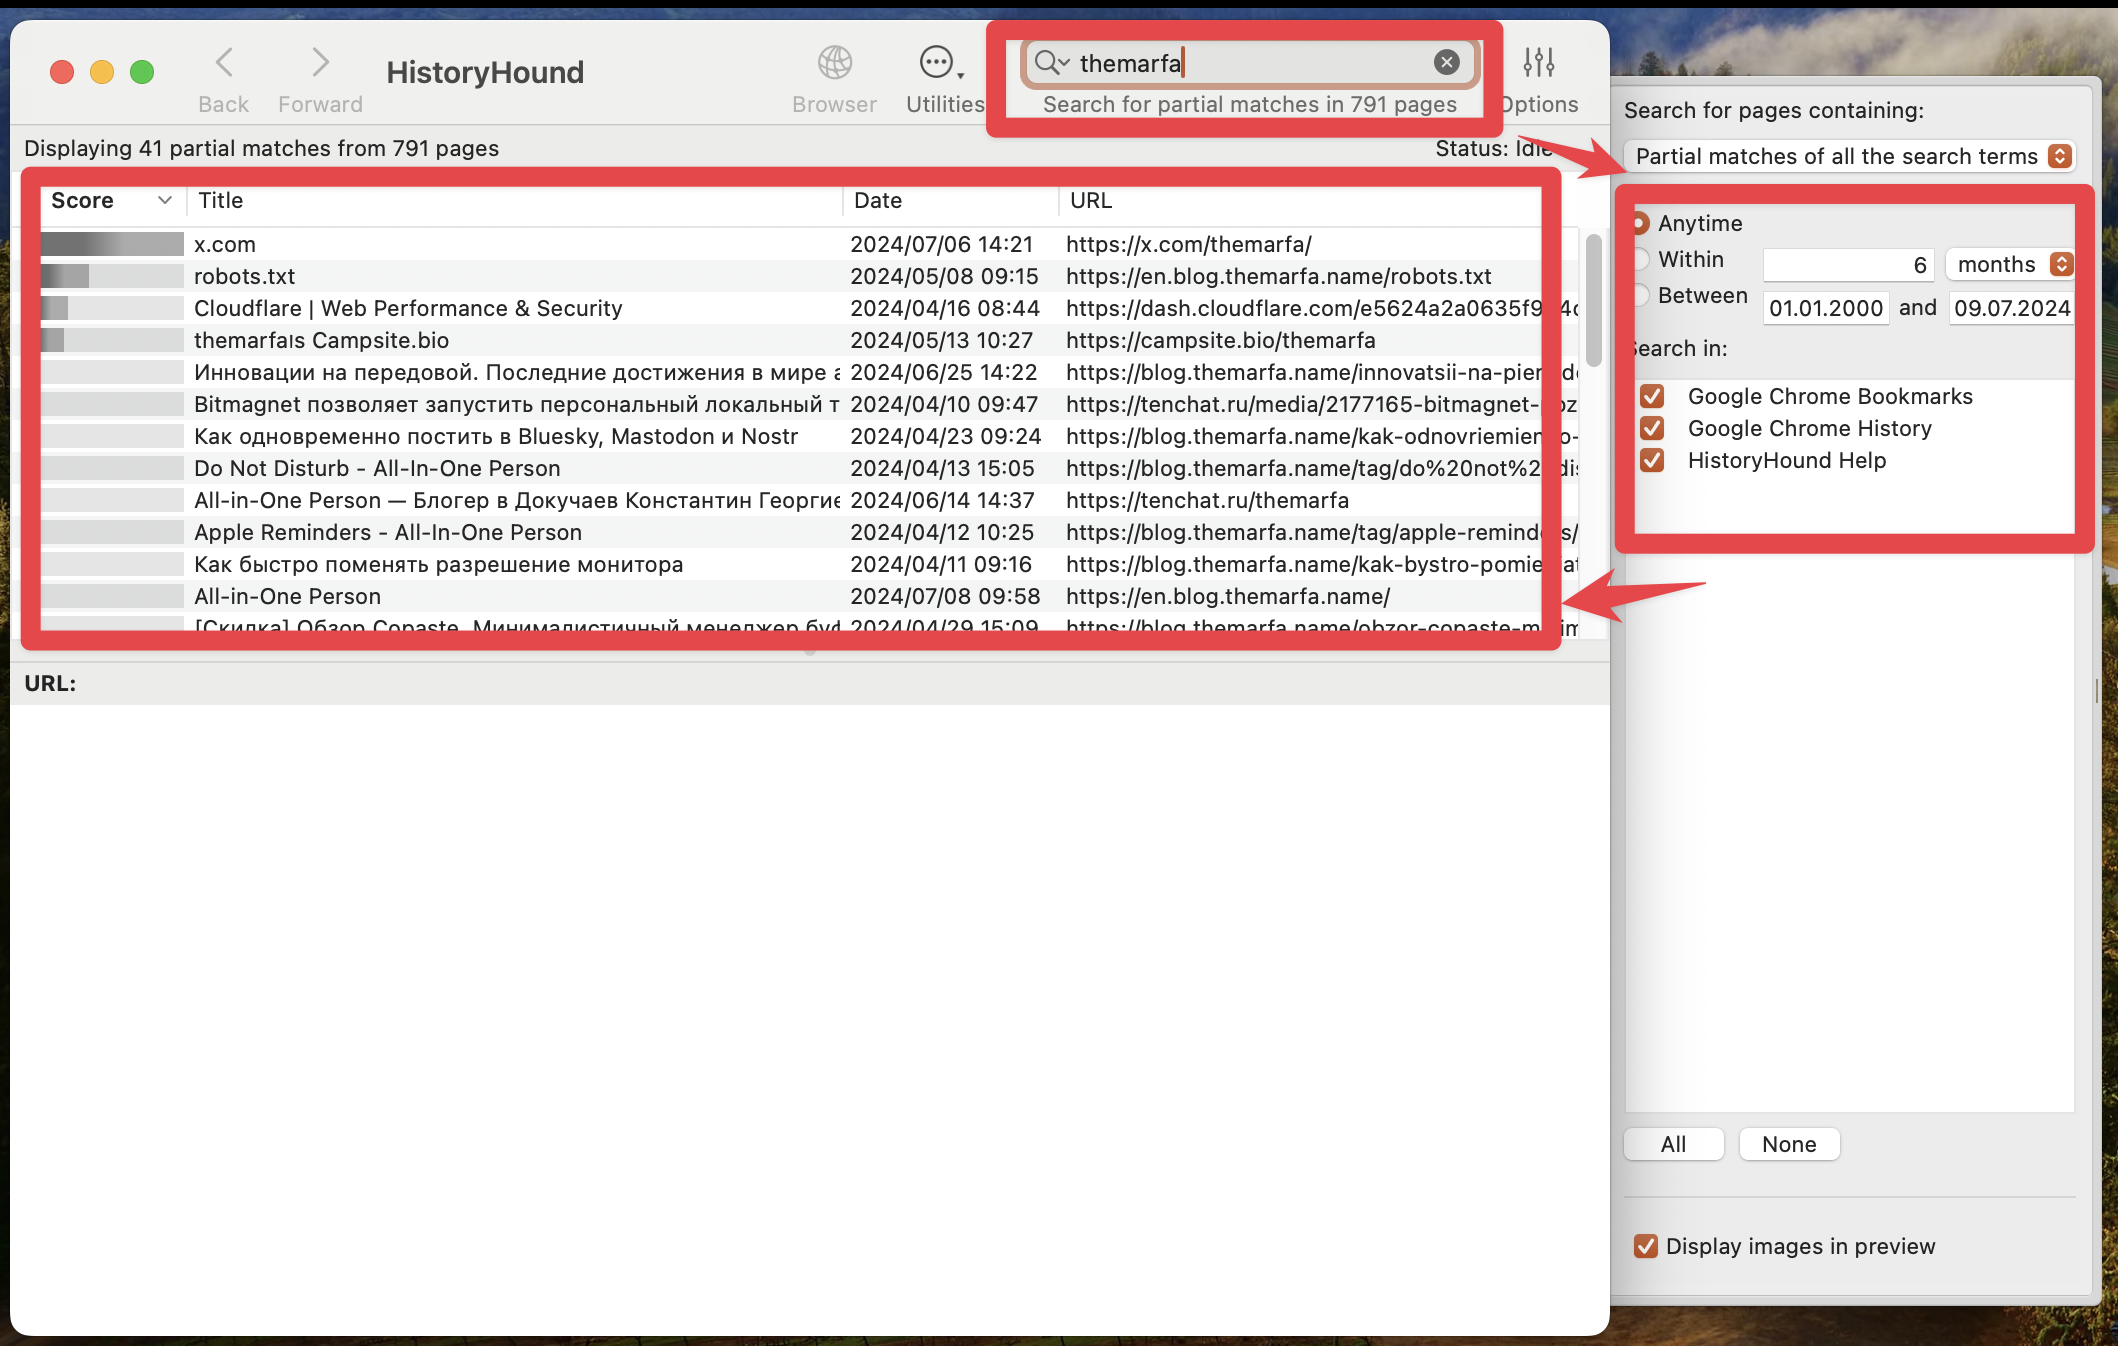Uncheck Google Chrome Bookmarks checkbox
The height and width of the screenshot is (1346, 2118).
click(x=1652, y=397)
